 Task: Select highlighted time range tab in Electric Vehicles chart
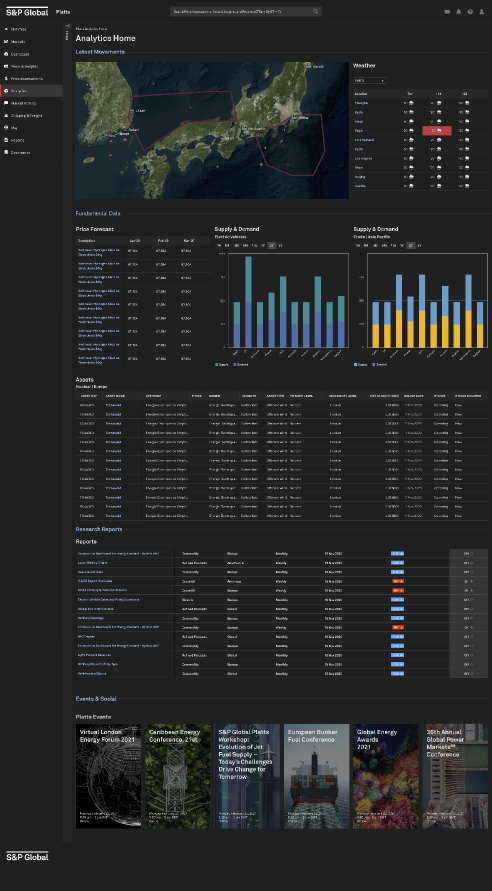[x=272, y=245]
